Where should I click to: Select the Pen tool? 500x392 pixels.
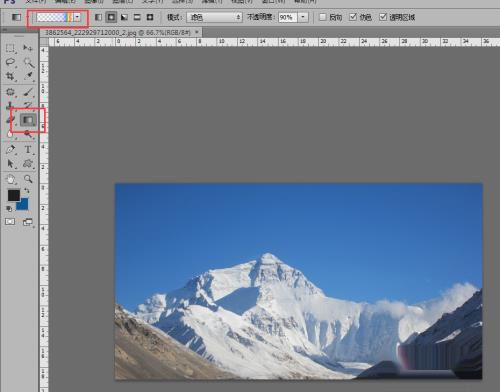point(10,150)
